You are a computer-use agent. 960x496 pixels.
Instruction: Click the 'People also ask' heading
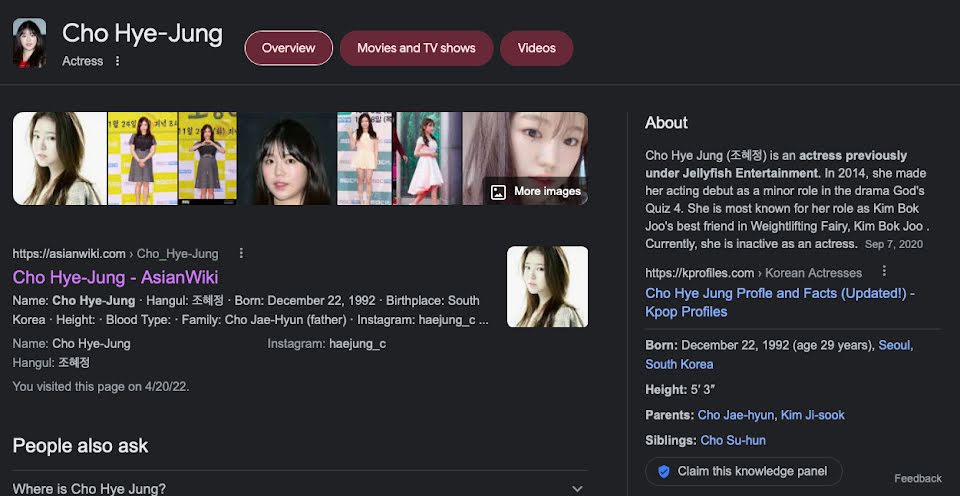(x=80, y=446)
